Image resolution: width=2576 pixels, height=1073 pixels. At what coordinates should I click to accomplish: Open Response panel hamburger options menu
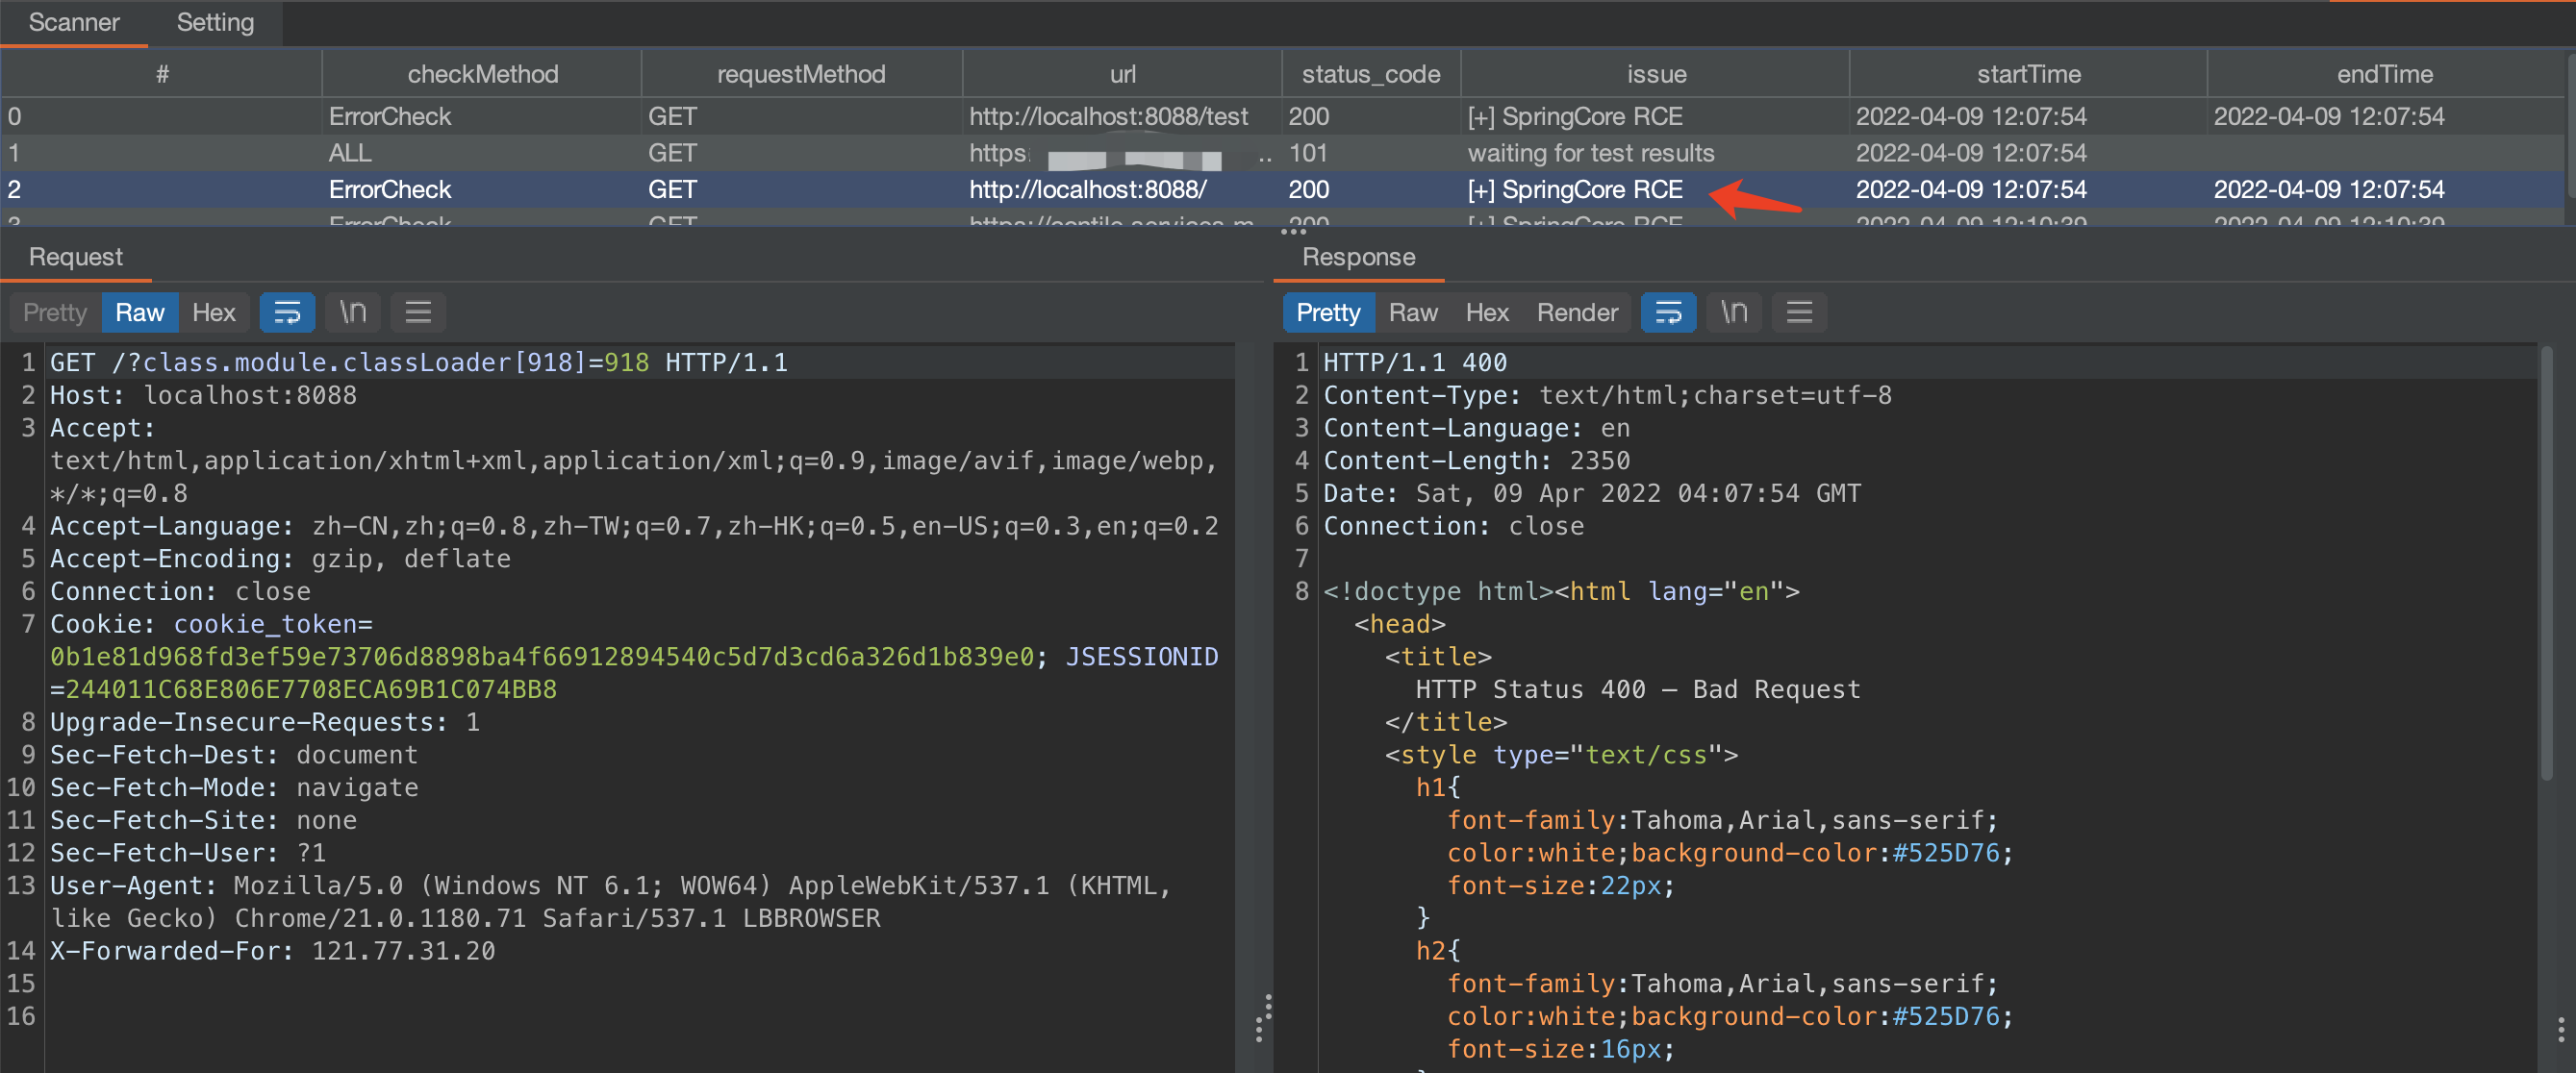[x=1799, y=313]
